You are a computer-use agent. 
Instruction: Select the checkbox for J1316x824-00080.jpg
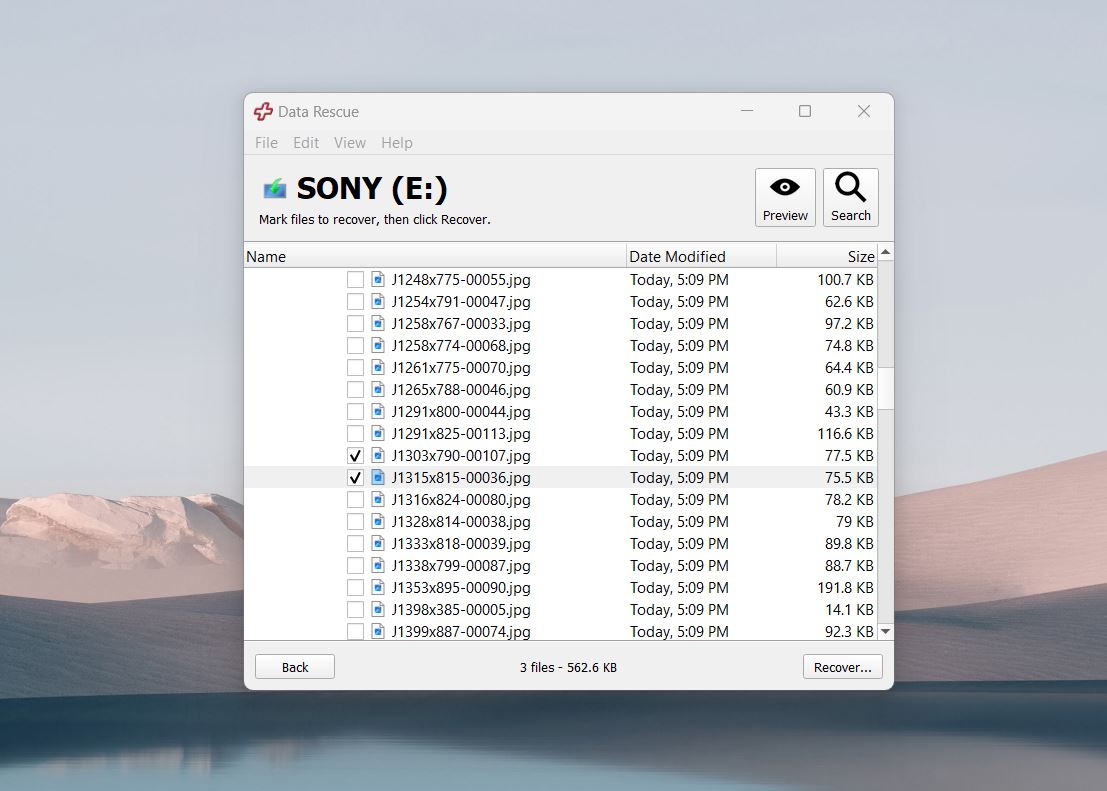pyautogui.click(x=355, y=499)
